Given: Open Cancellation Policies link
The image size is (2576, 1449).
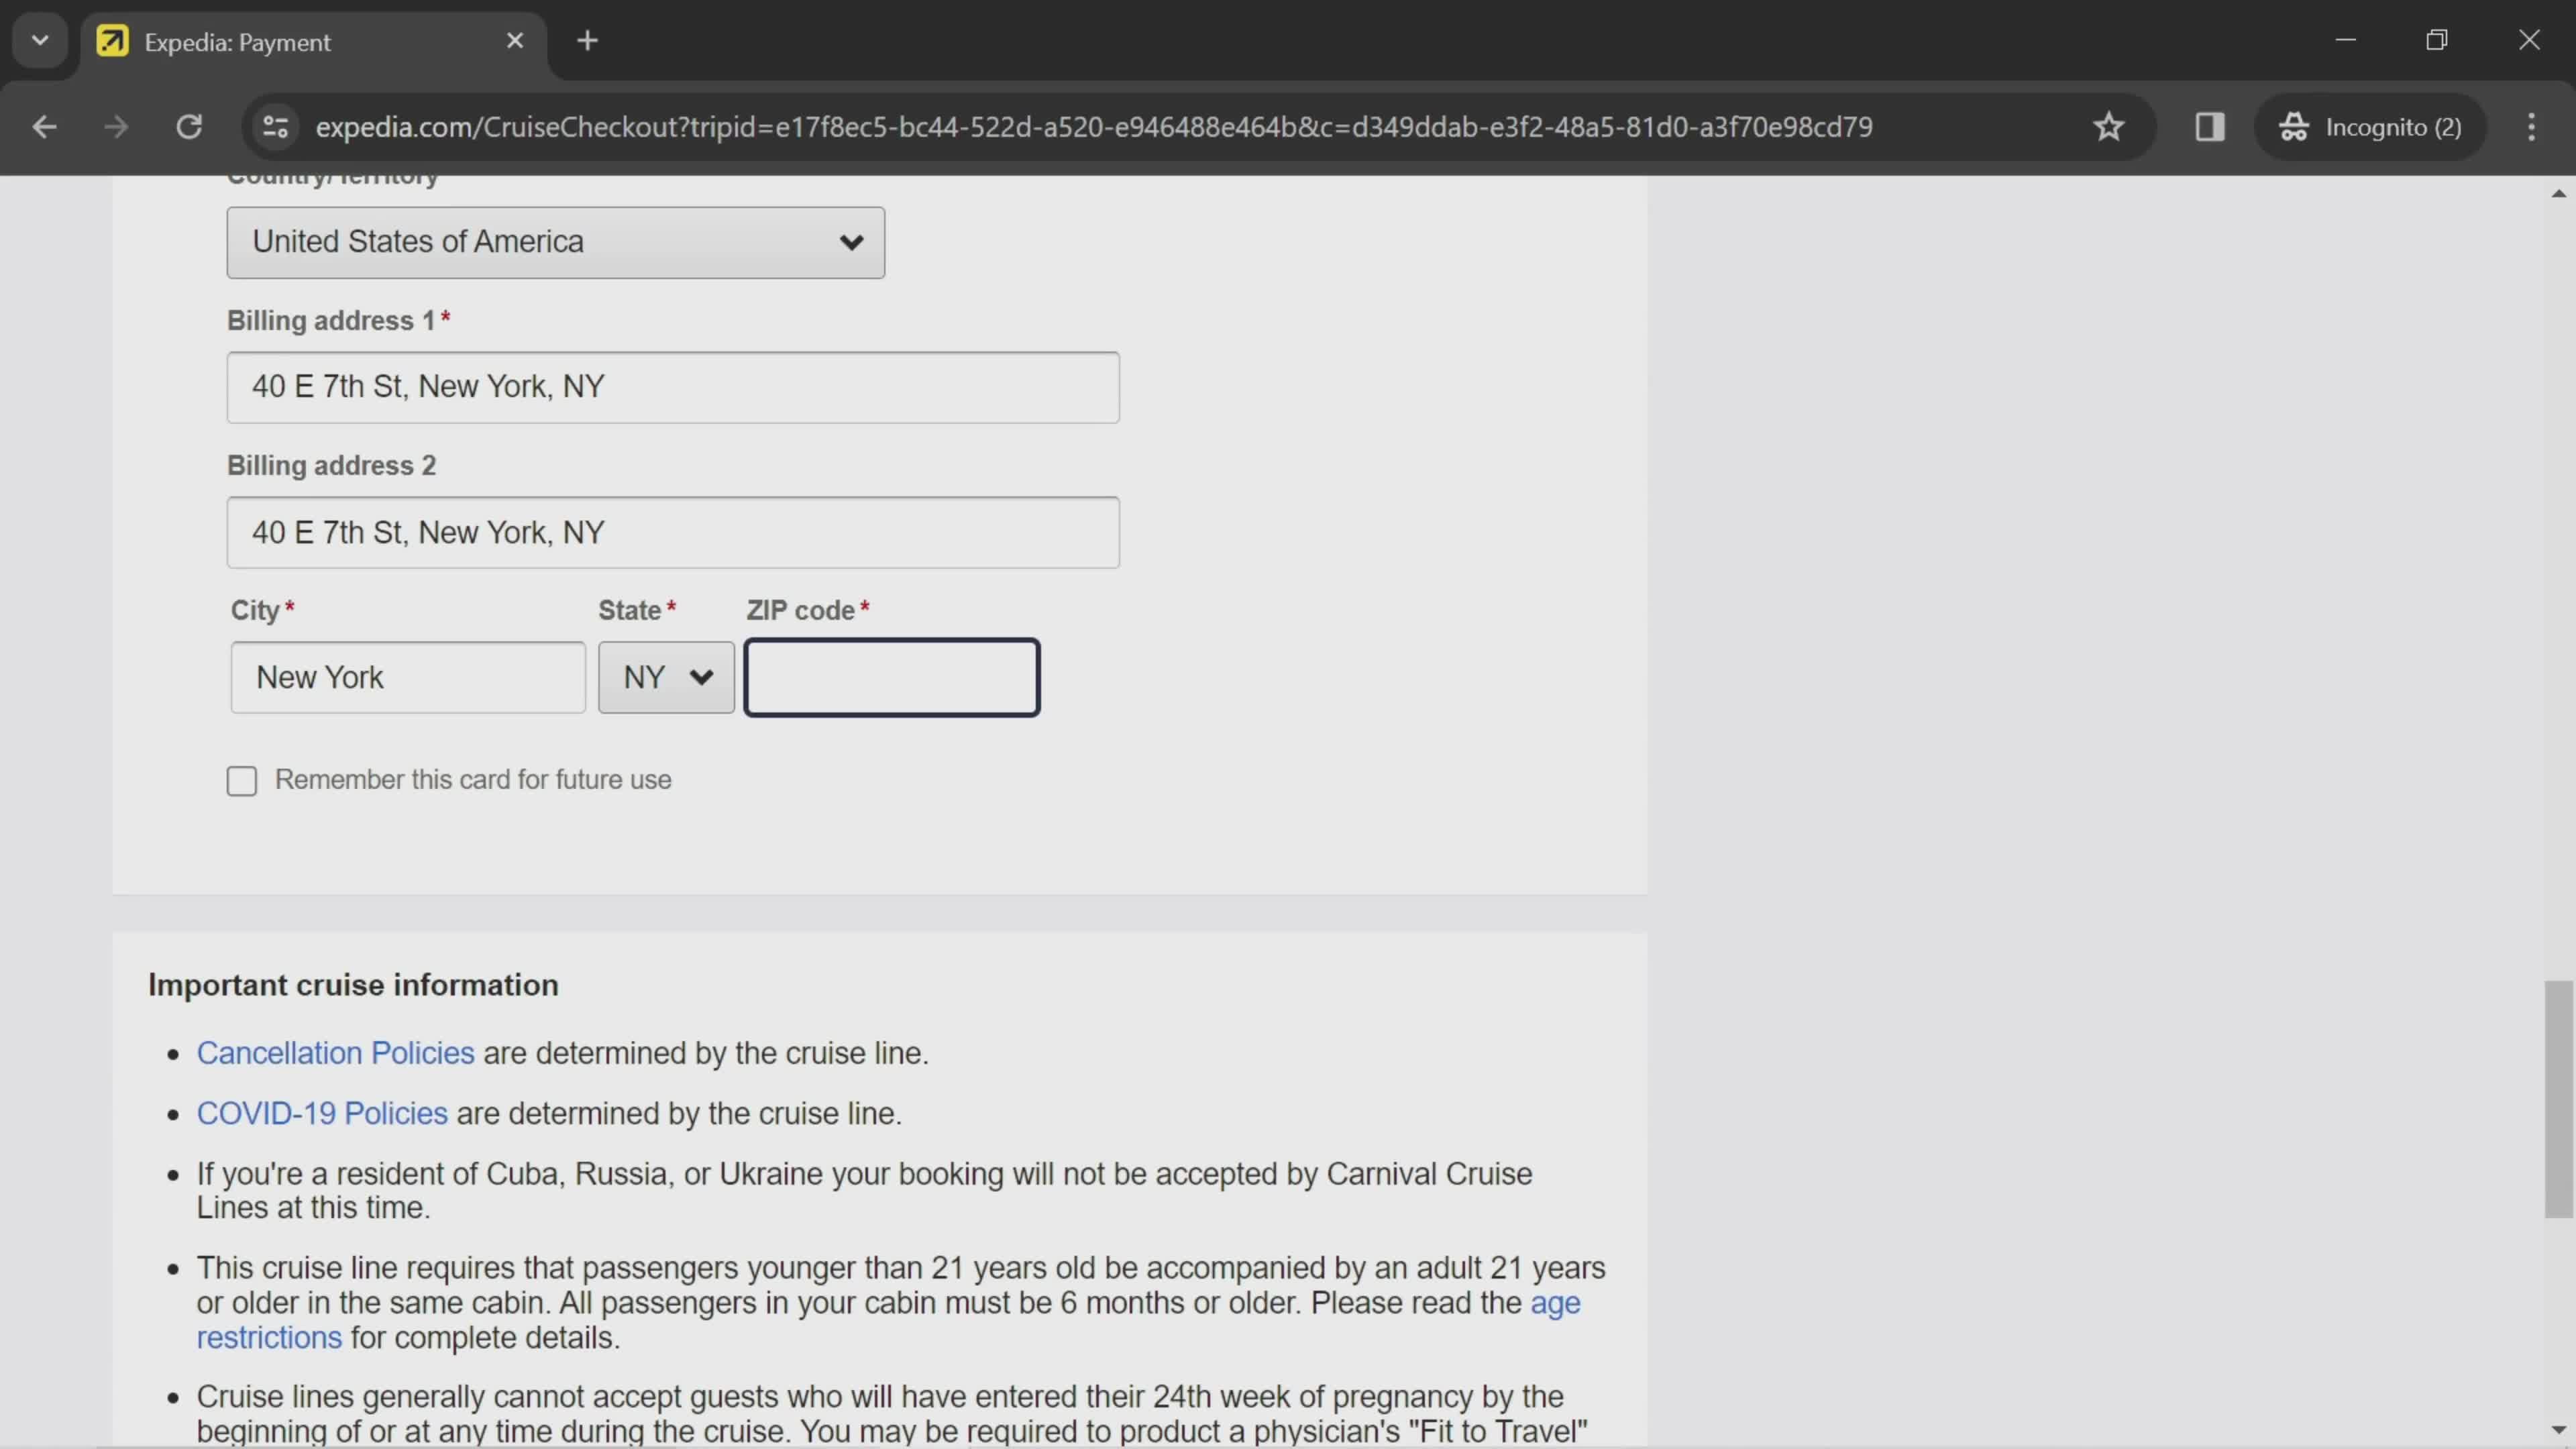Looking at the screenshot, I should click(x=334, y=1053).
